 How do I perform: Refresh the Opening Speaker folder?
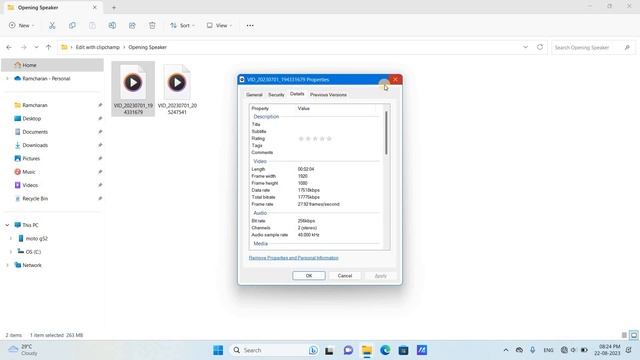point(540,47)
